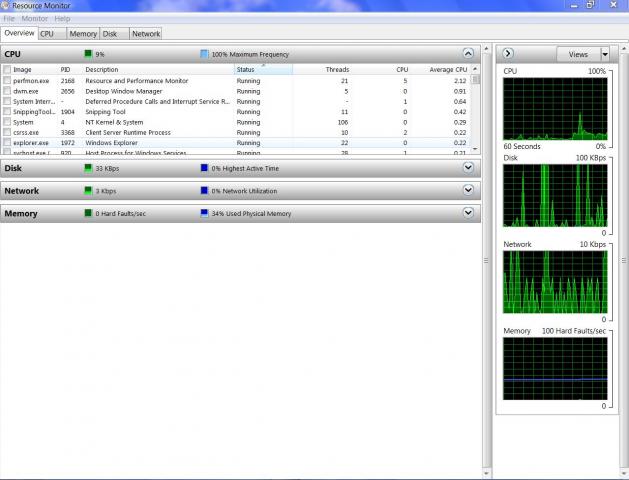Click the main pane scrollbar down arrow
629x480 pixels.
pos(486,473)
